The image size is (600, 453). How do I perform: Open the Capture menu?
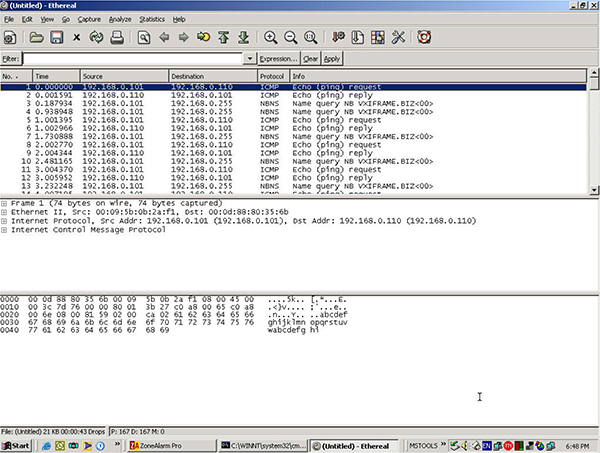[x=89, y=19]
